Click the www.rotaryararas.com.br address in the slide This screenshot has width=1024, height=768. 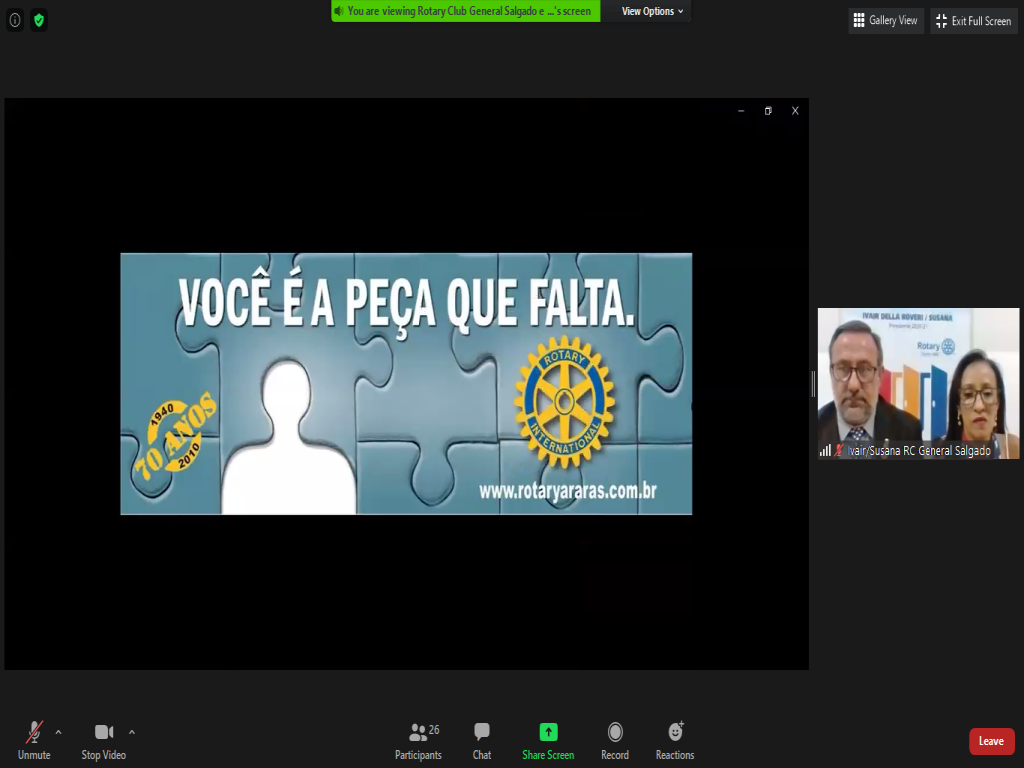567,491
